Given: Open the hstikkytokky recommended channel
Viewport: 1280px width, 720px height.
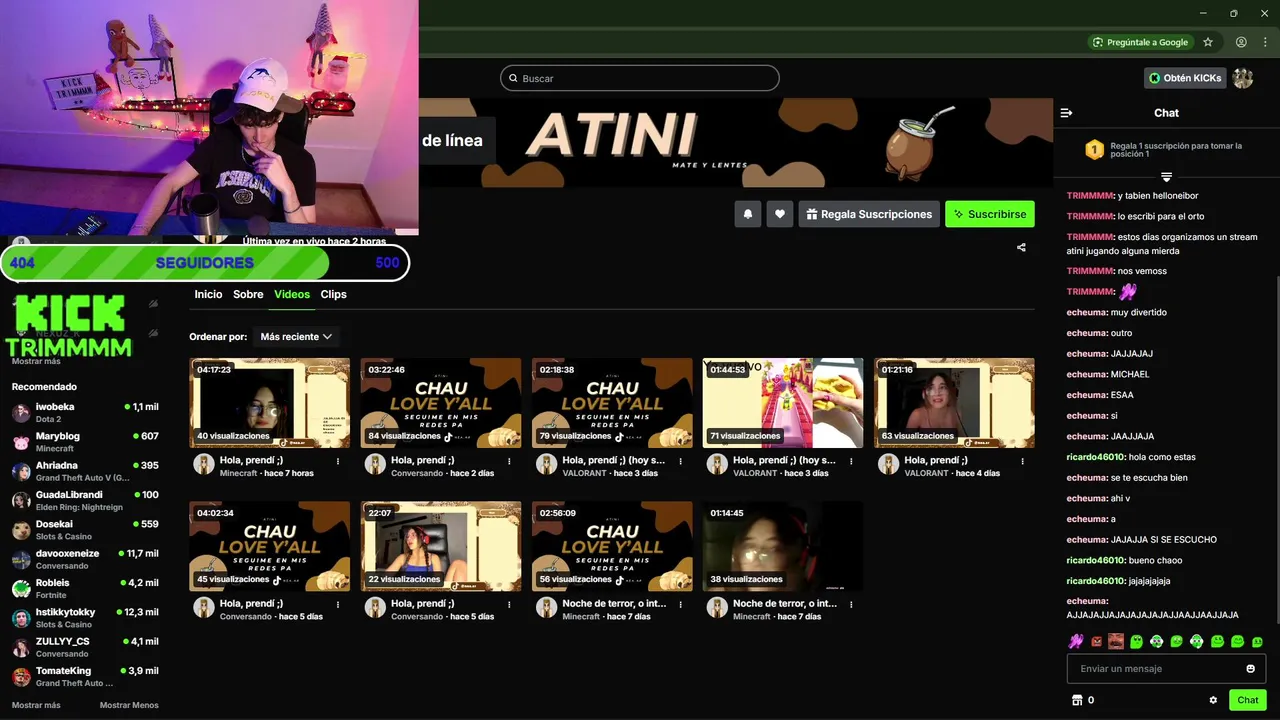Looking at the screenshot, I should pos(85,617).
